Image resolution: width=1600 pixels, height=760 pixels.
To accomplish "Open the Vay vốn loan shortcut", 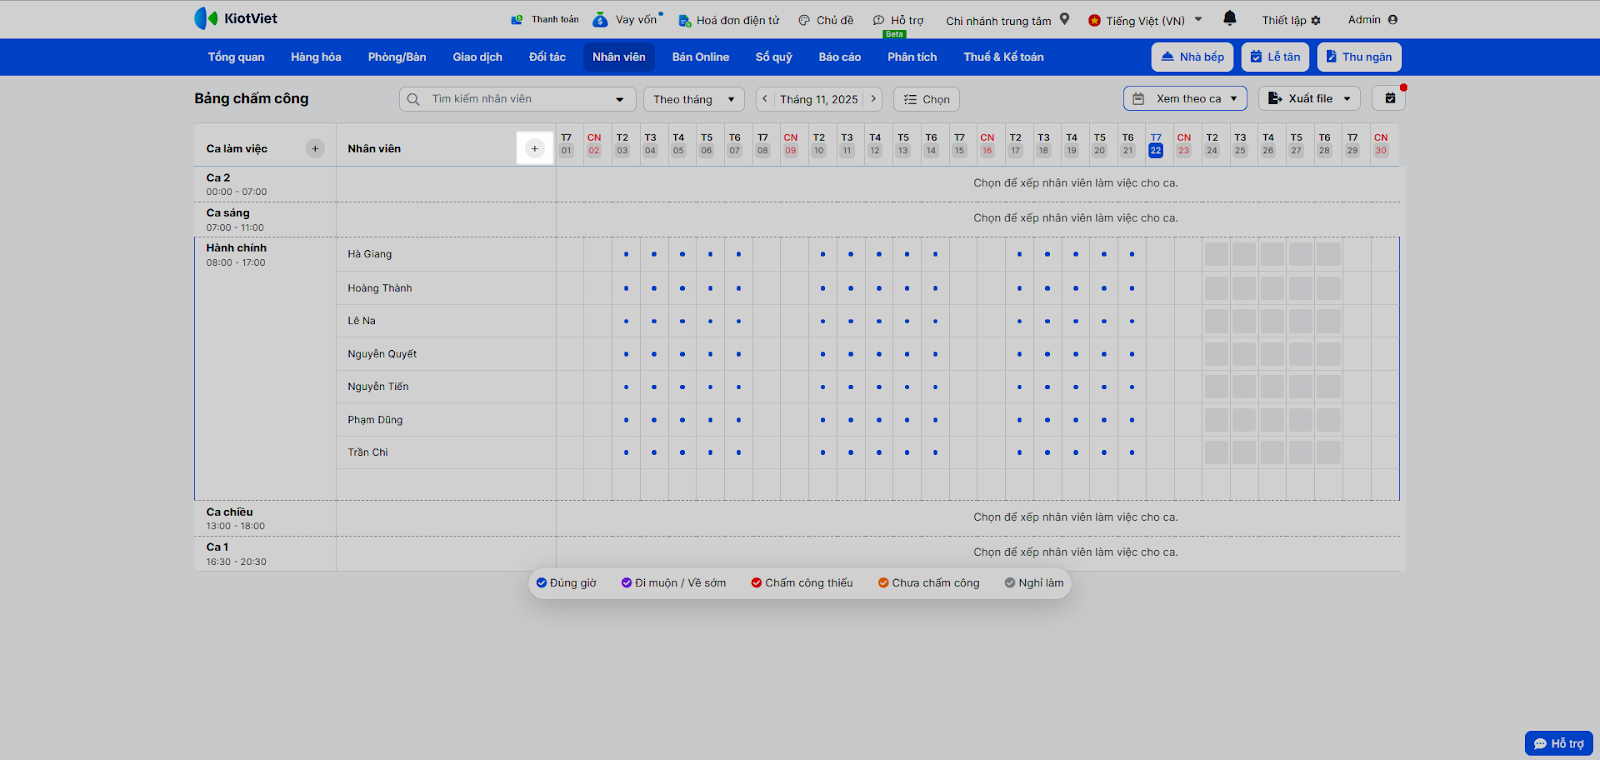I will pyautogui.click(x=627, y=20).
